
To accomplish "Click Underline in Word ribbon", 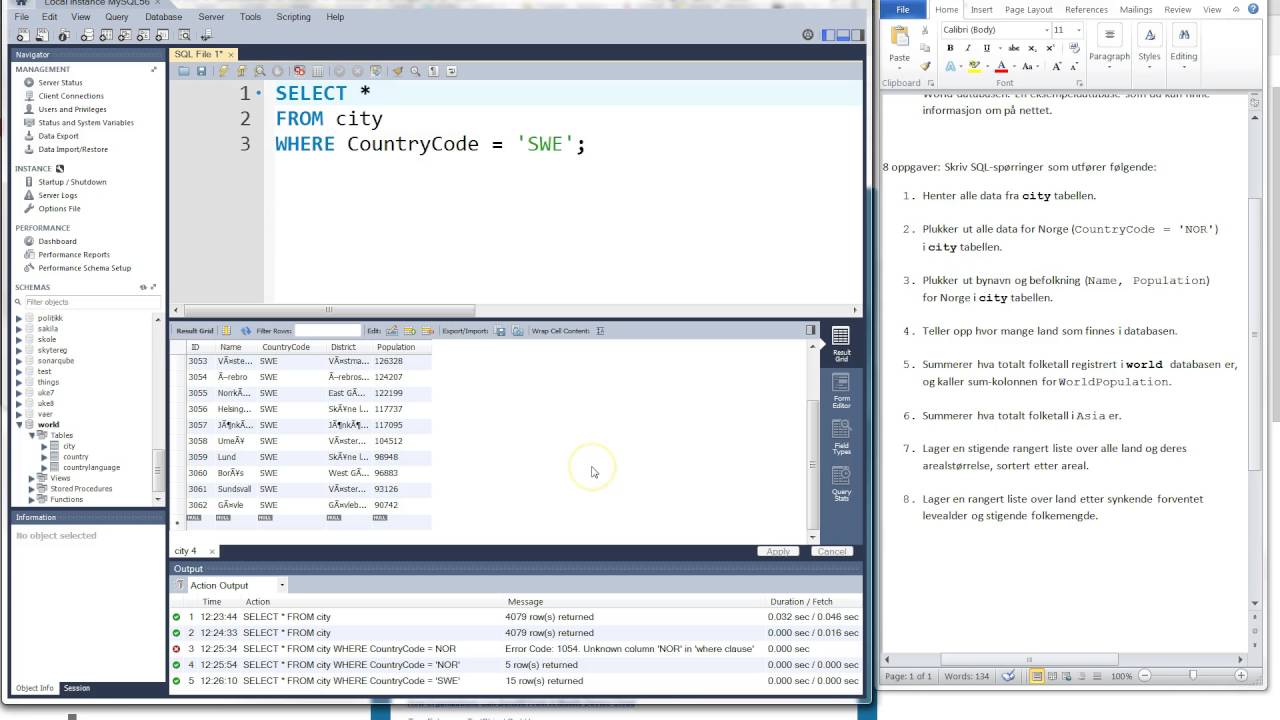I will pos(987,47).
